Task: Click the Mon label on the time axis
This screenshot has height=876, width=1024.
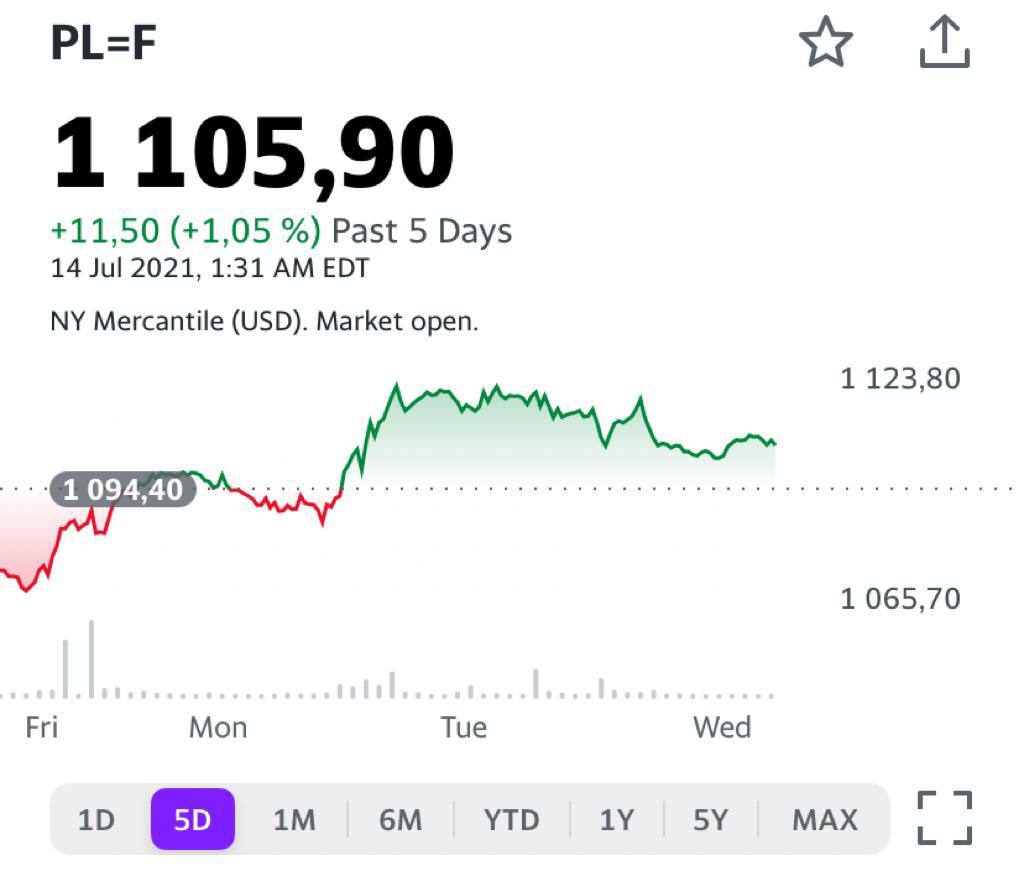Action: point(218,727)
